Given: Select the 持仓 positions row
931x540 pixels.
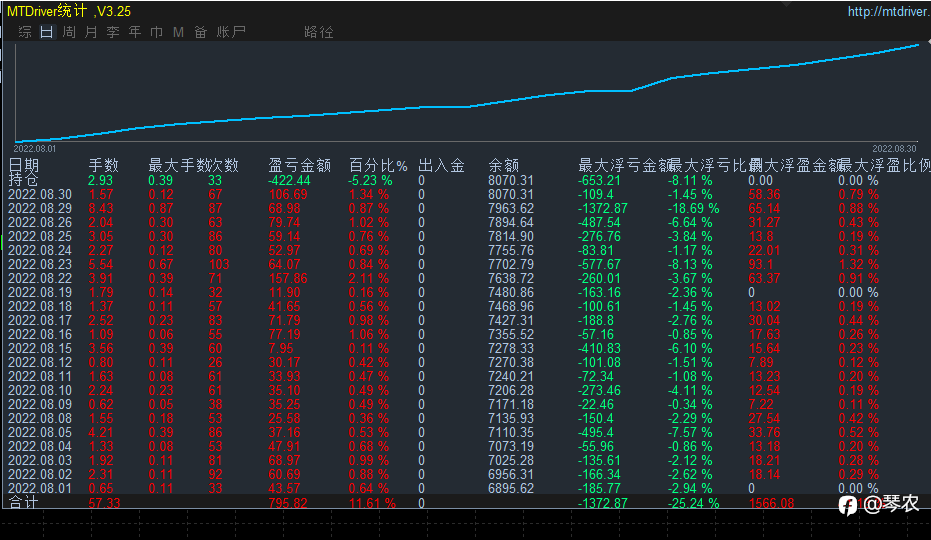Looking at the screenshot, I should 24,180.
